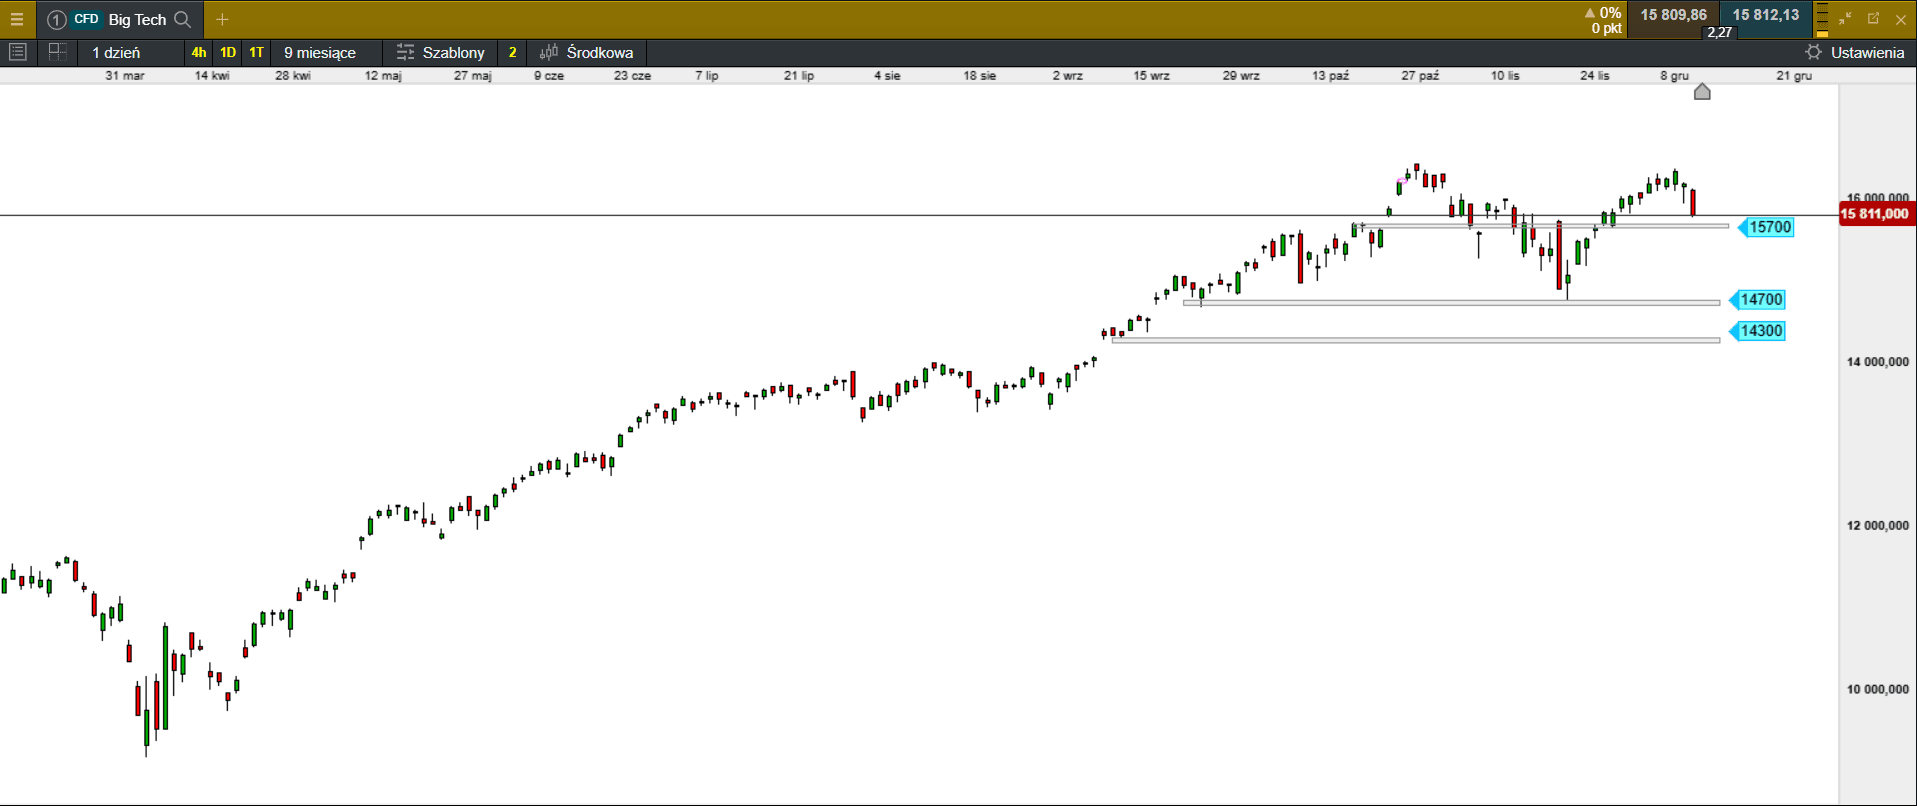
Task: Switch to the 1T weekly timeframe
Action: (x=256, y=52)
